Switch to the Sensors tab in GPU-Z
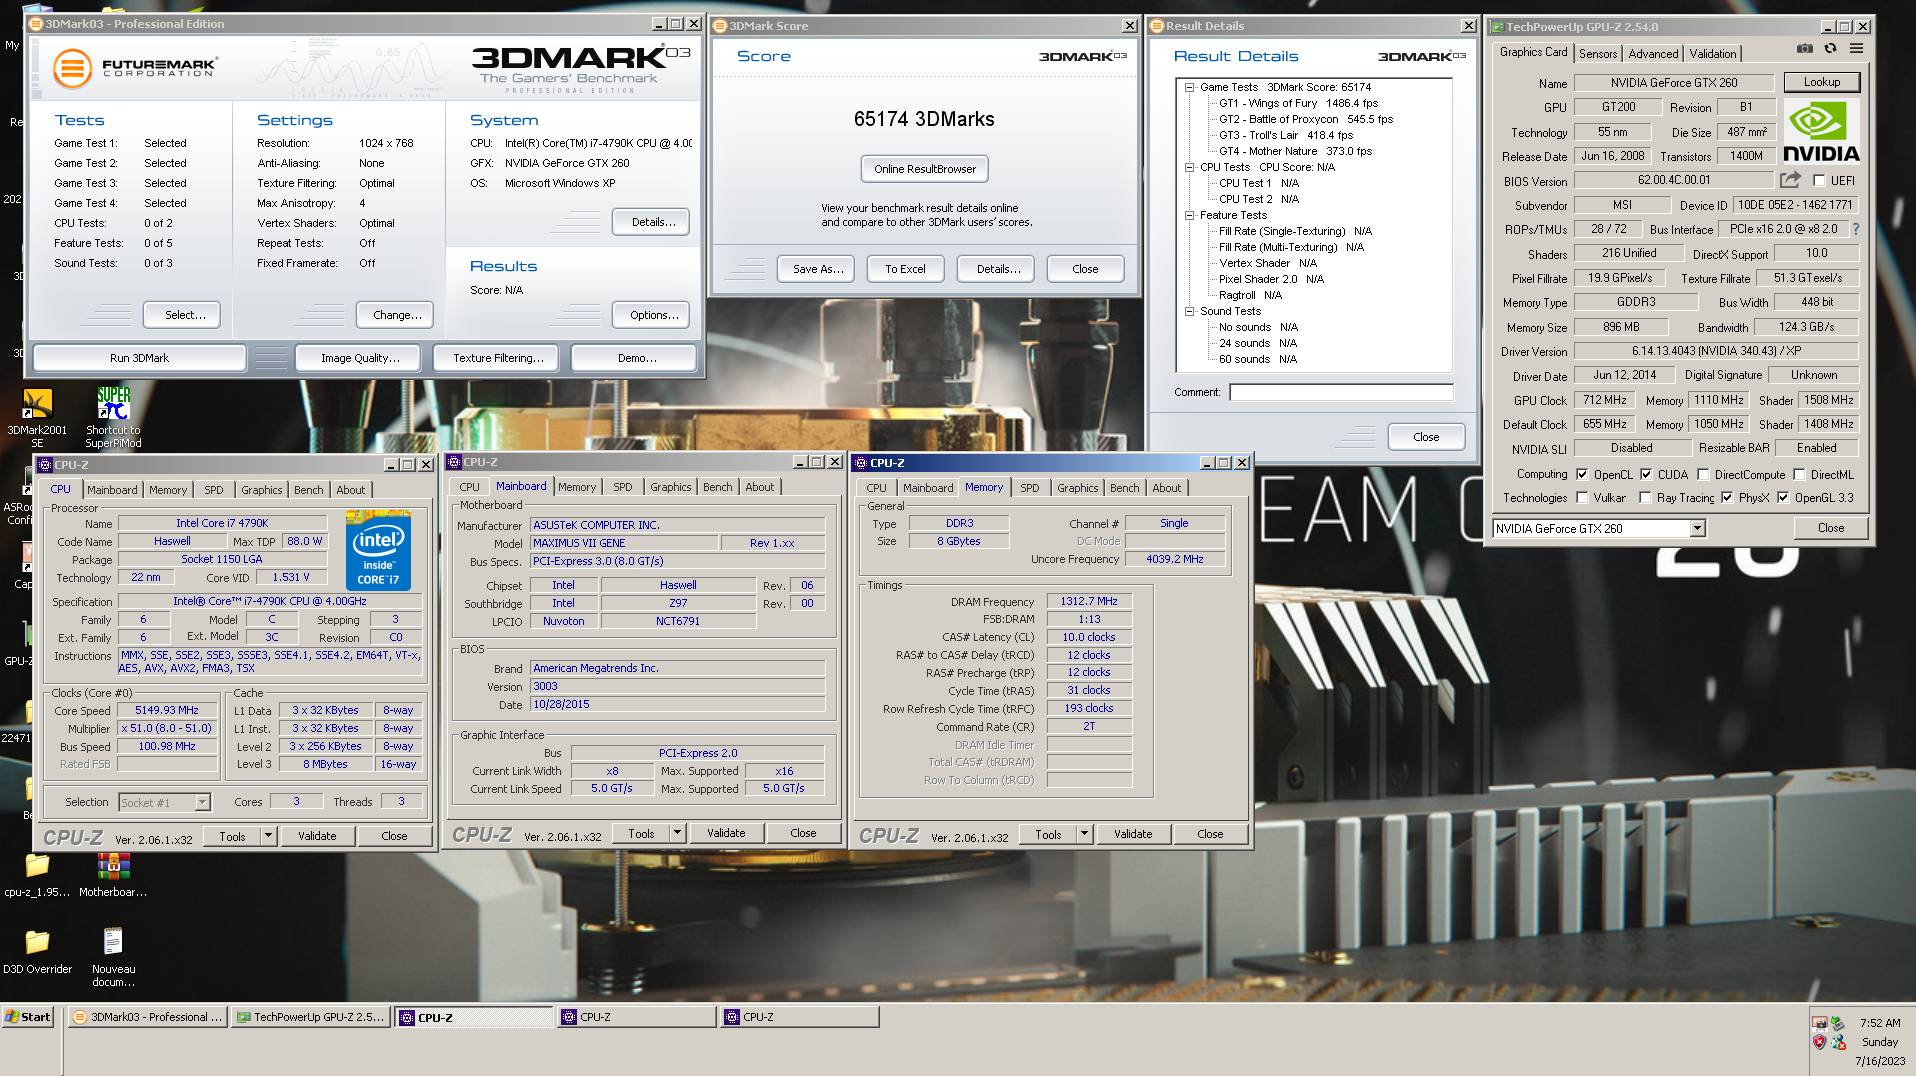This screenshot has width=1916, height=1076. 1598,54
